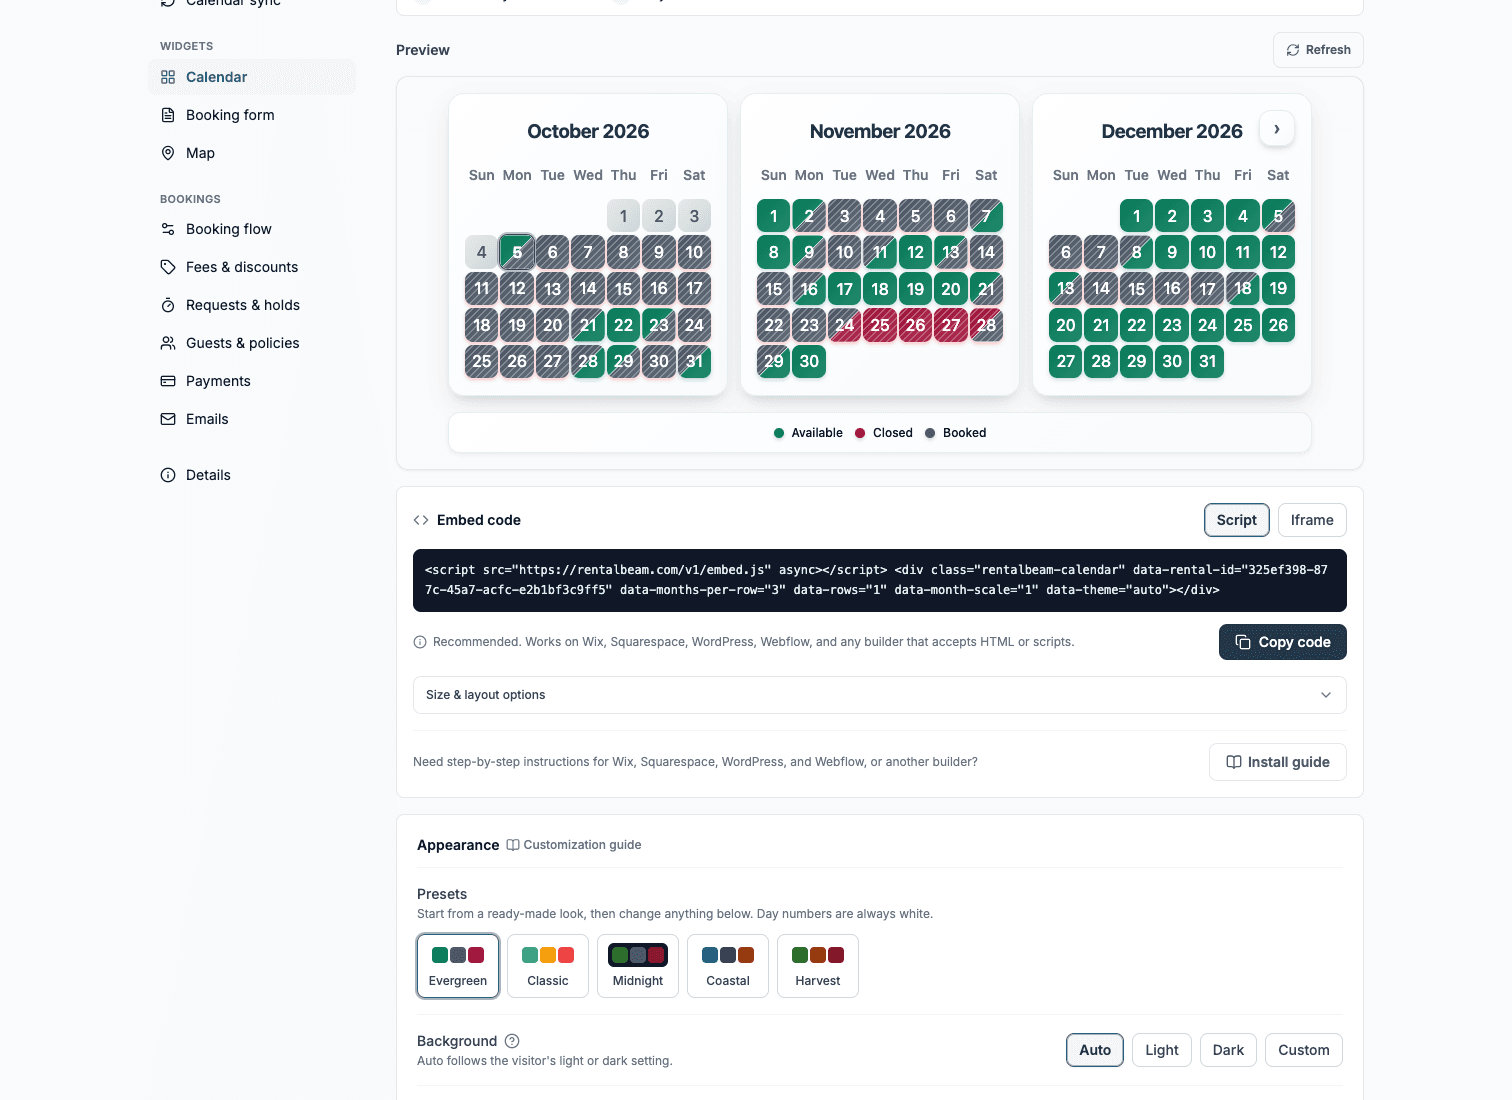Select the Midnight color preset
Image resolution: width=1512 pixels, height=1100 pixels.
[638, 966]
